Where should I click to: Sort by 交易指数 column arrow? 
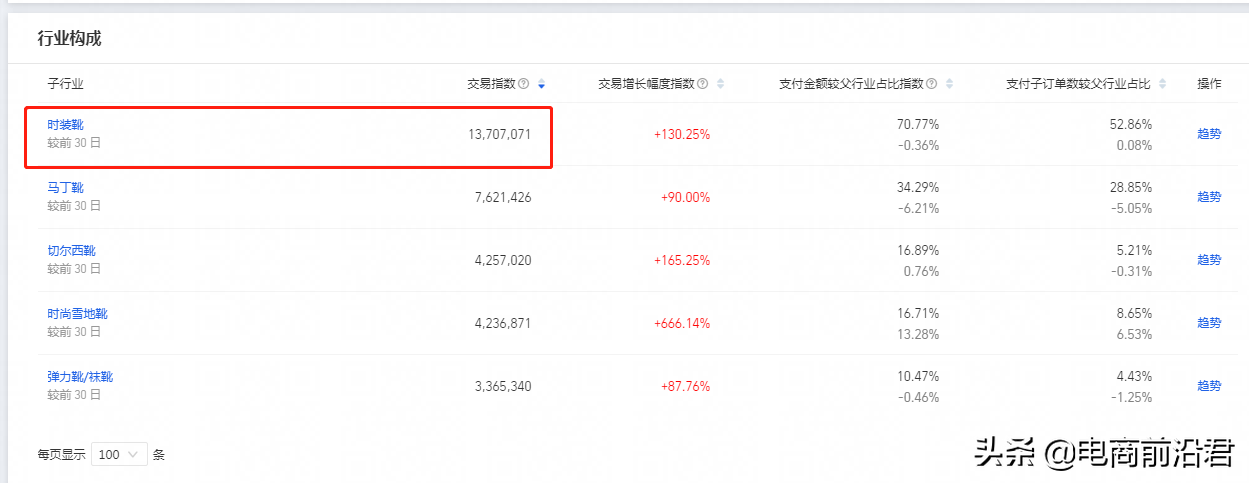click(x=541, y=84)
